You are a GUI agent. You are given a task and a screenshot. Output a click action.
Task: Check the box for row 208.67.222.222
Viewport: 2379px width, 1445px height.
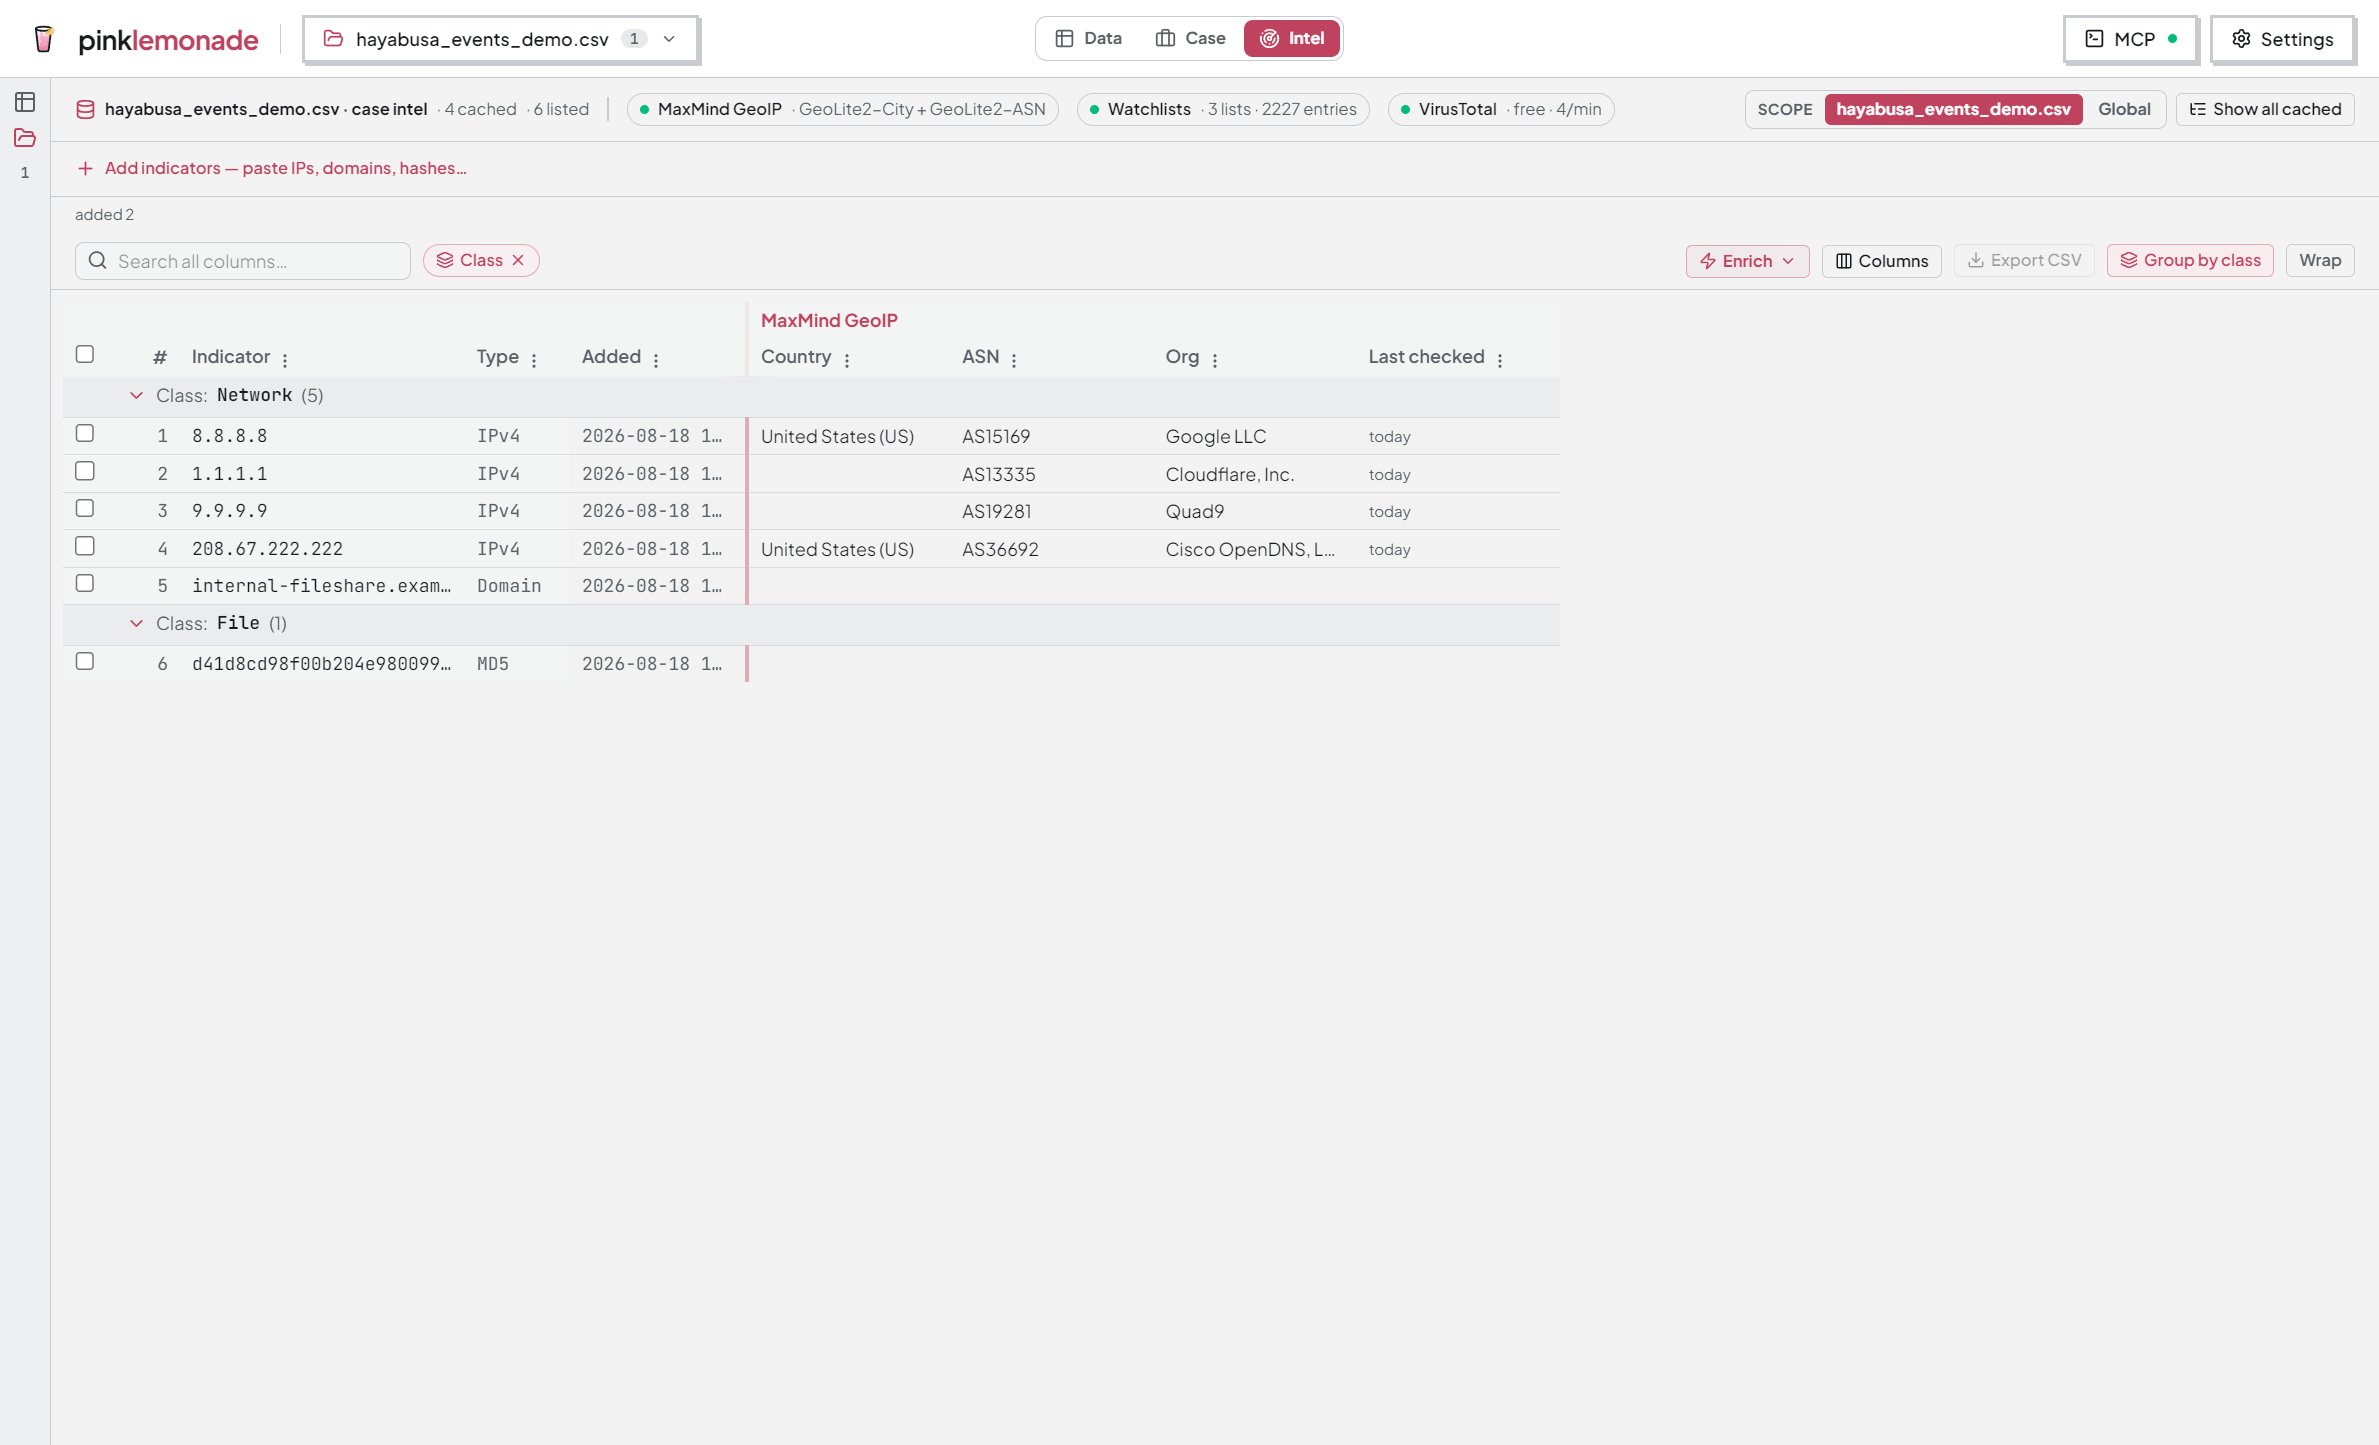[85, 546]
